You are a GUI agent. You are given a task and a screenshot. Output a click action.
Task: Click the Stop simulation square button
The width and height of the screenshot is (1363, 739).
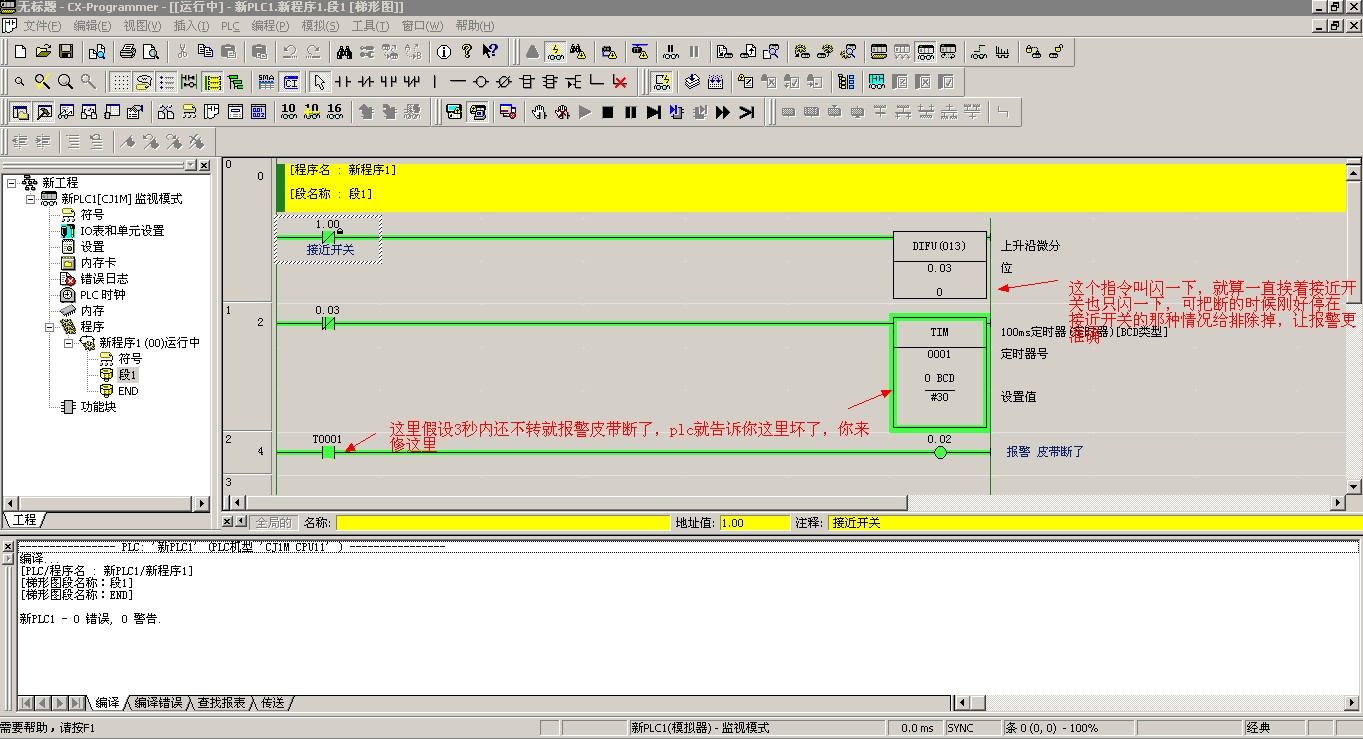point(607,112)
